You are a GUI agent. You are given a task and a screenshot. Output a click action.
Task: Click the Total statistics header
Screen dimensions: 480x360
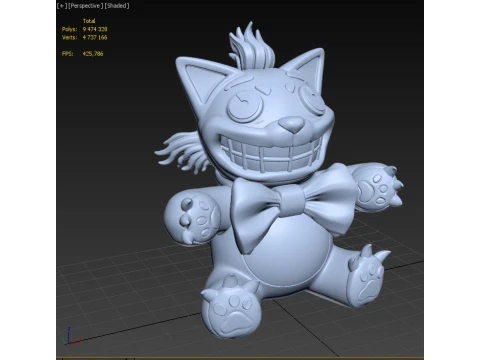point(89,21)
